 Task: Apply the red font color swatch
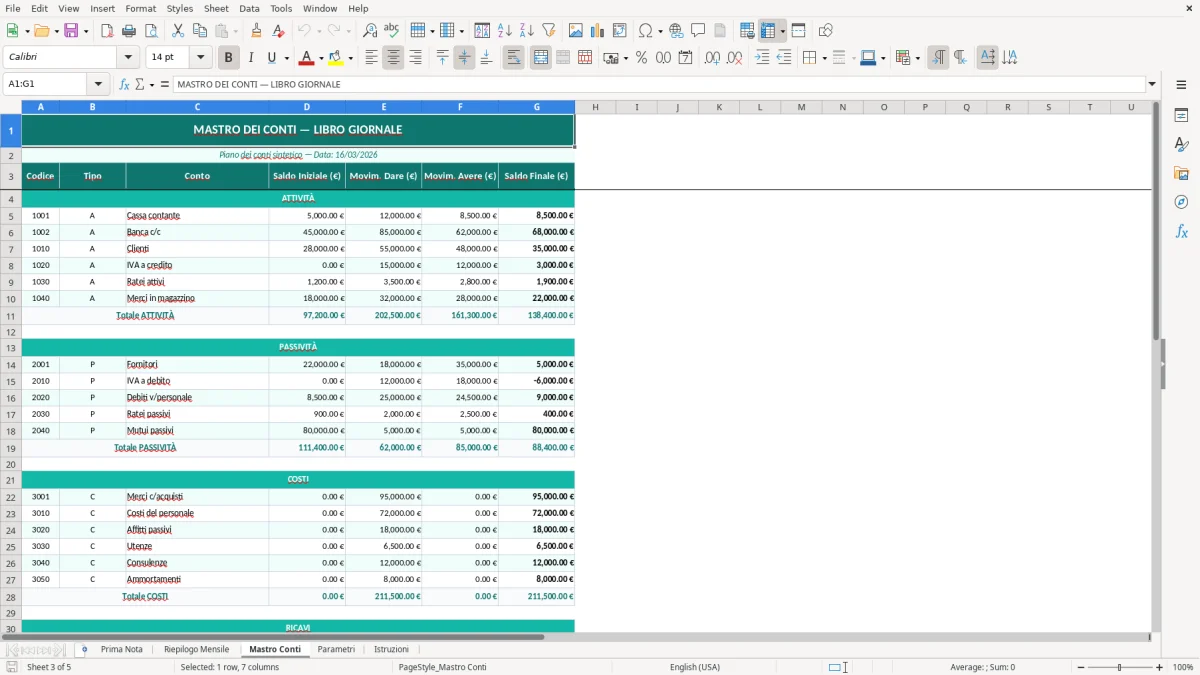click(x=308, y=58)
